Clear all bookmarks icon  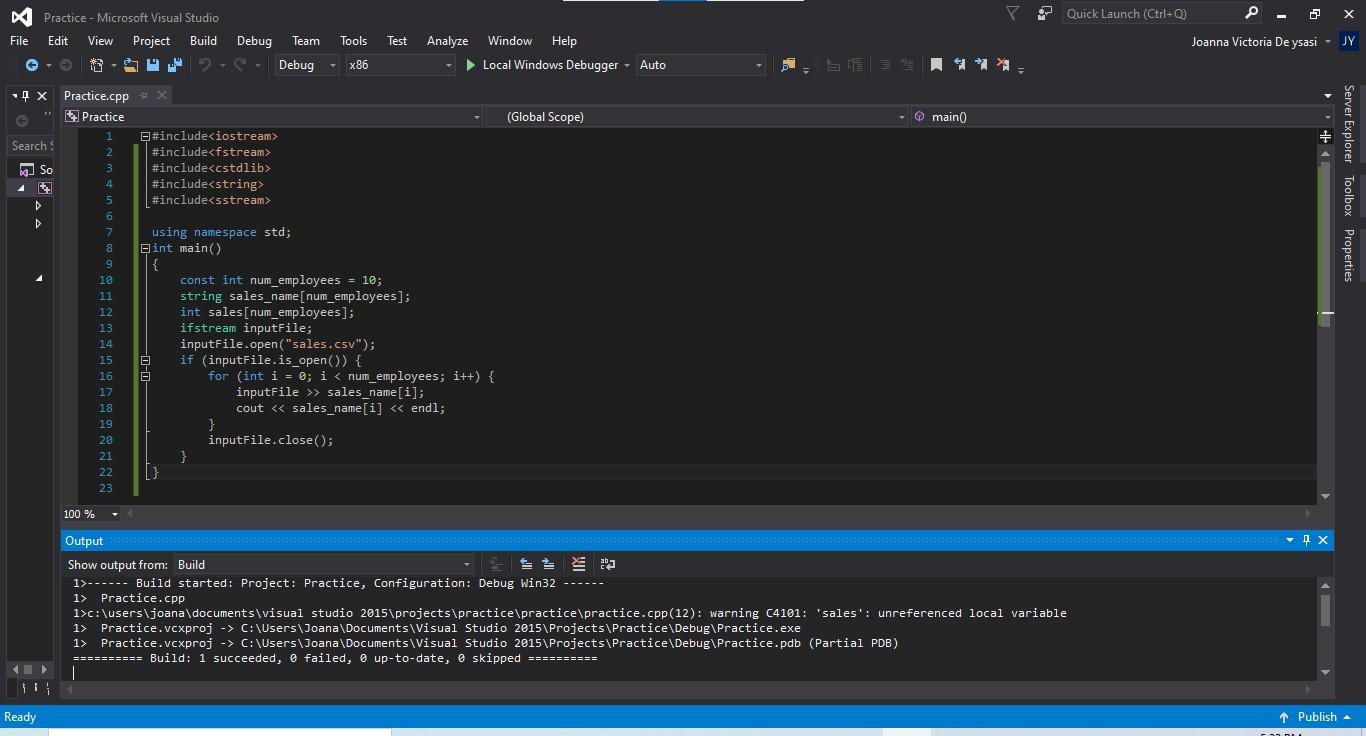point(1003,65)
